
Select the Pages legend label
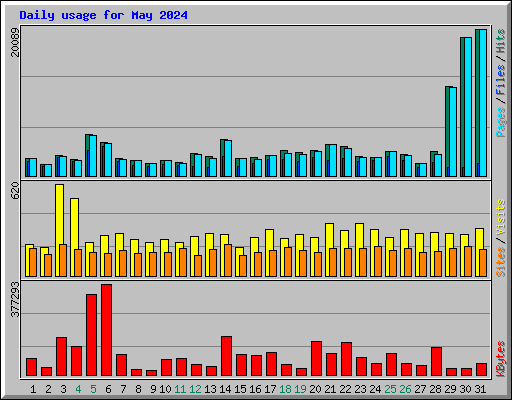pyautogui.click(x=500, y=122)
